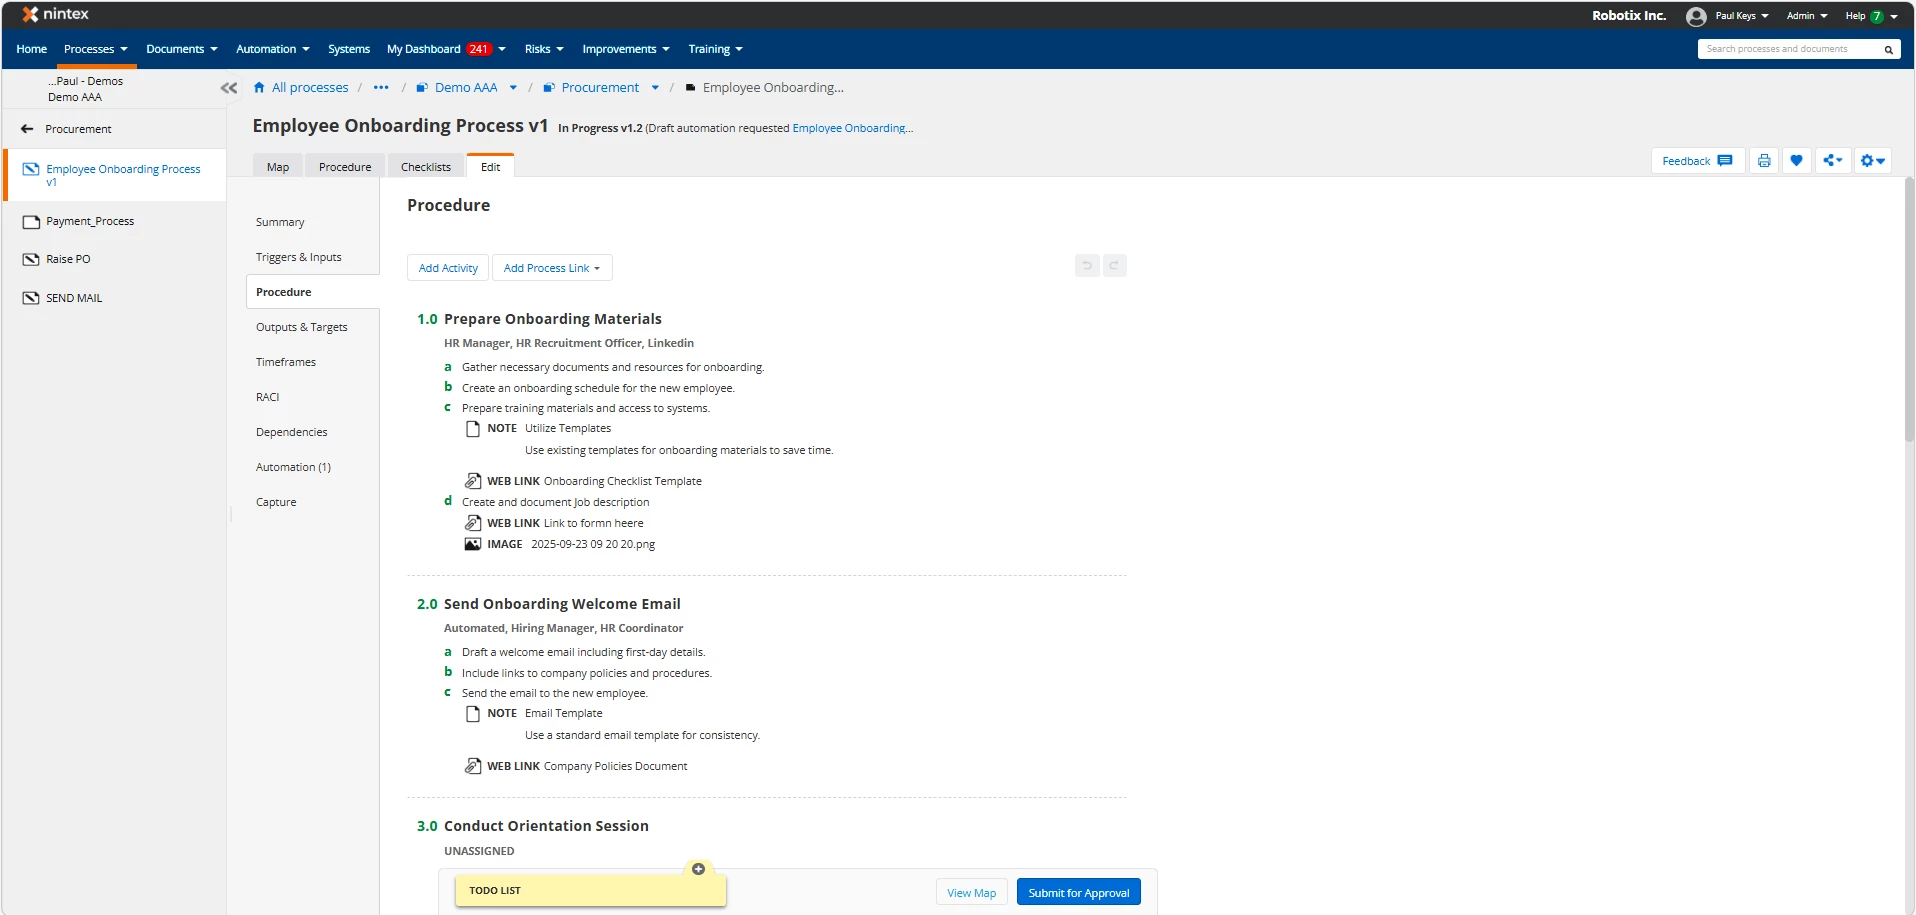This screenshot has height=915, width=1916.
Task: Open the share icon dropdown
Action: pos(1832,161)
